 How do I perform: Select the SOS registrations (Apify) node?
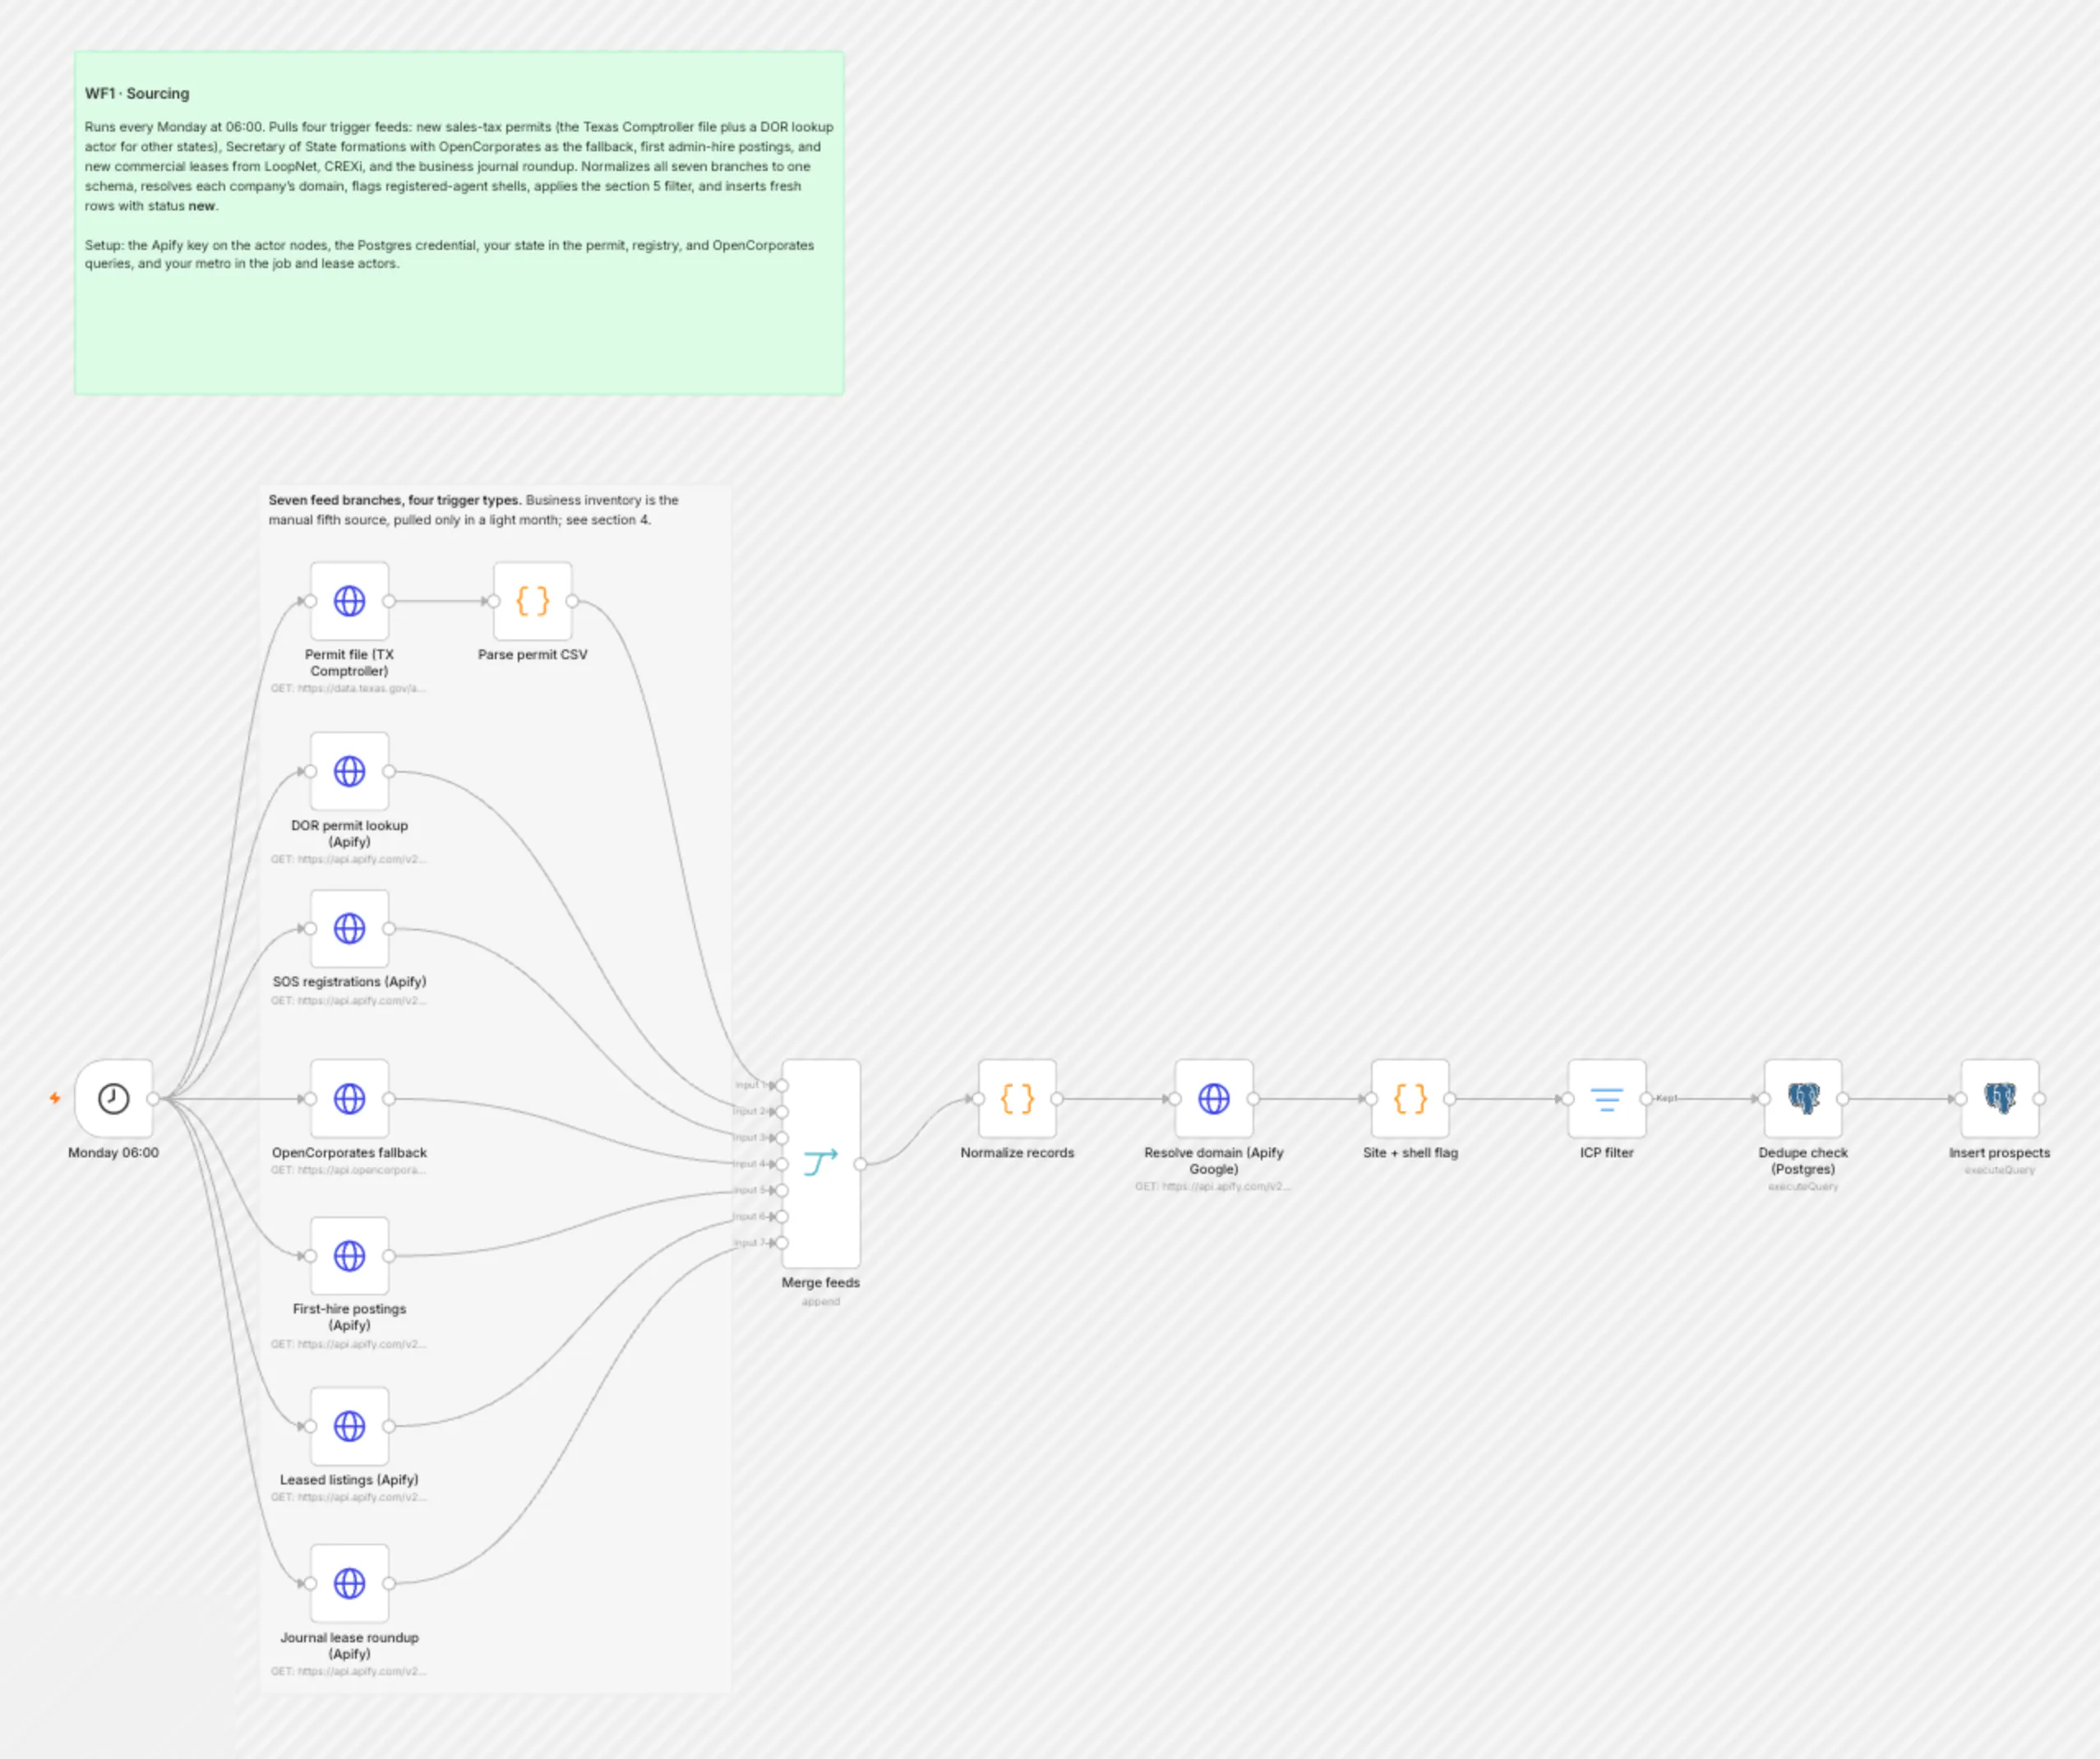(349, 928)
